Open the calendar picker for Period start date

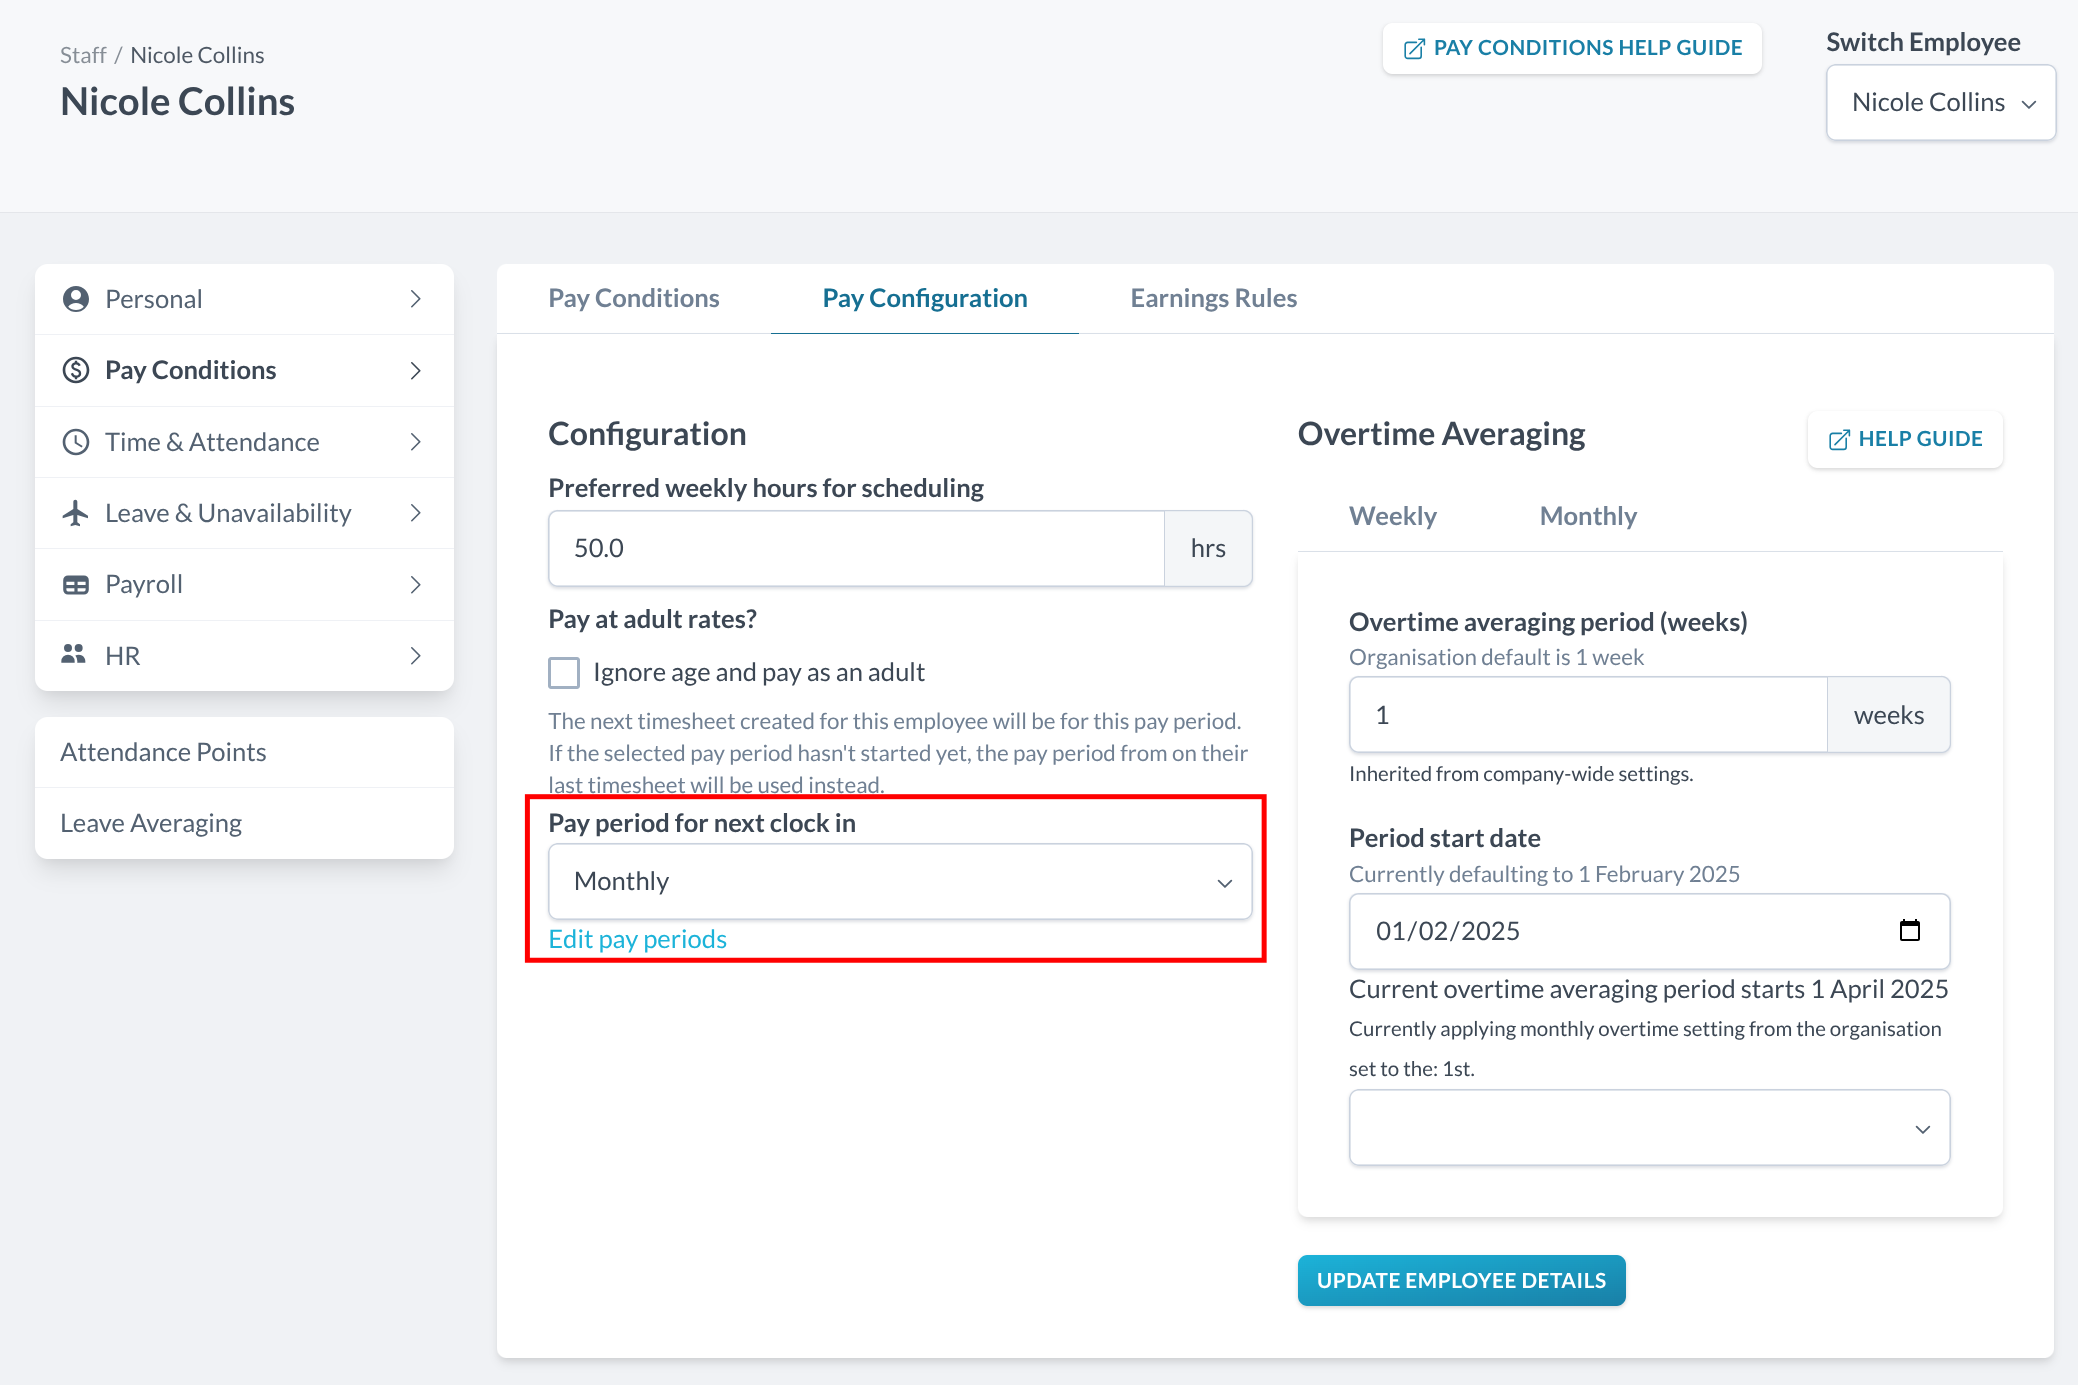pos(1909,931)
